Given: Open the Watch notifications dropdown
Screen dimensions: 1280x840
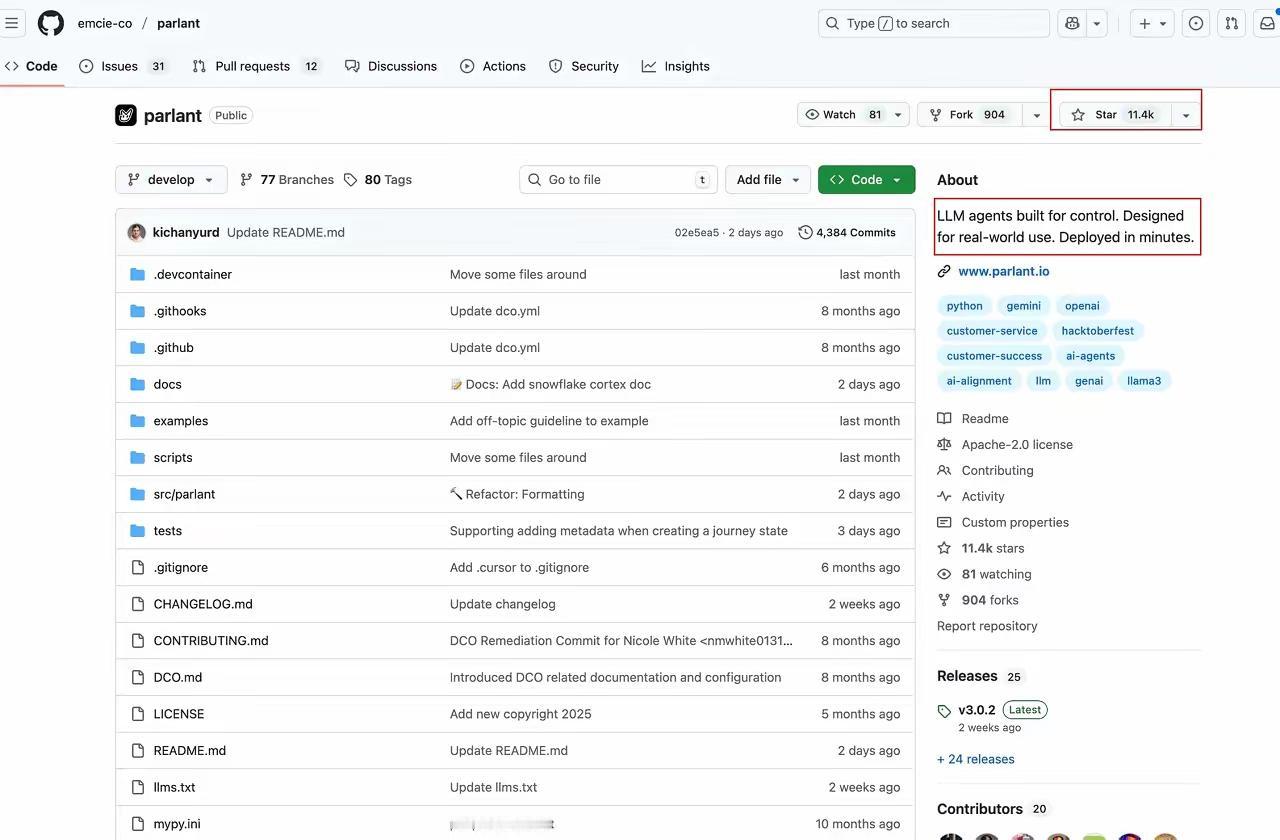Looking at the screenshot, I should [853, 115].
